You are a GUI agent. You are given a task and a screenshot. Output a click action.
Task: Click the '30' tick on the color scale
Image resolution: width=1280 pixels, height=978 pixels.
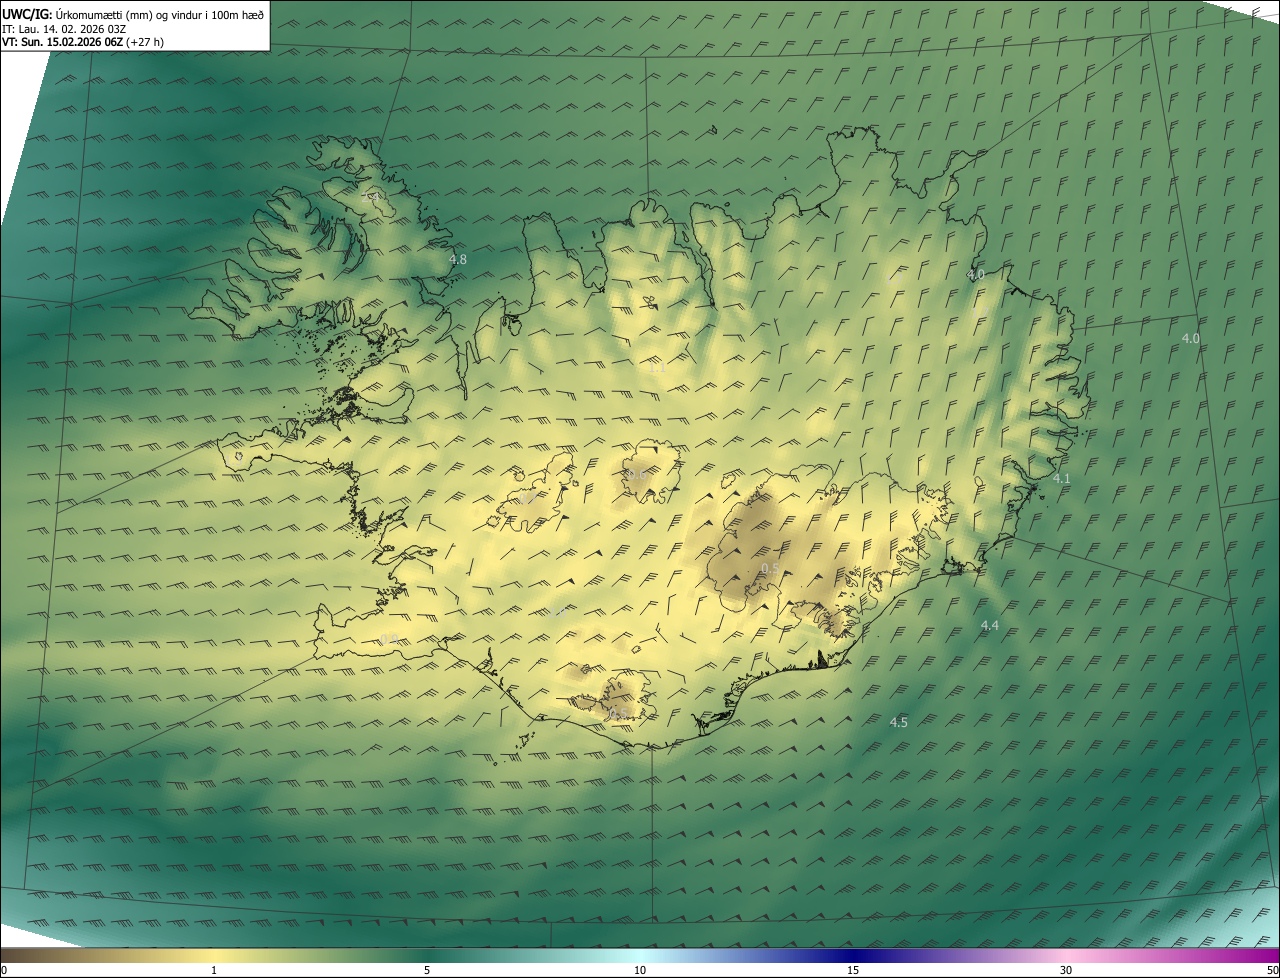click(x=1066, y=971)
